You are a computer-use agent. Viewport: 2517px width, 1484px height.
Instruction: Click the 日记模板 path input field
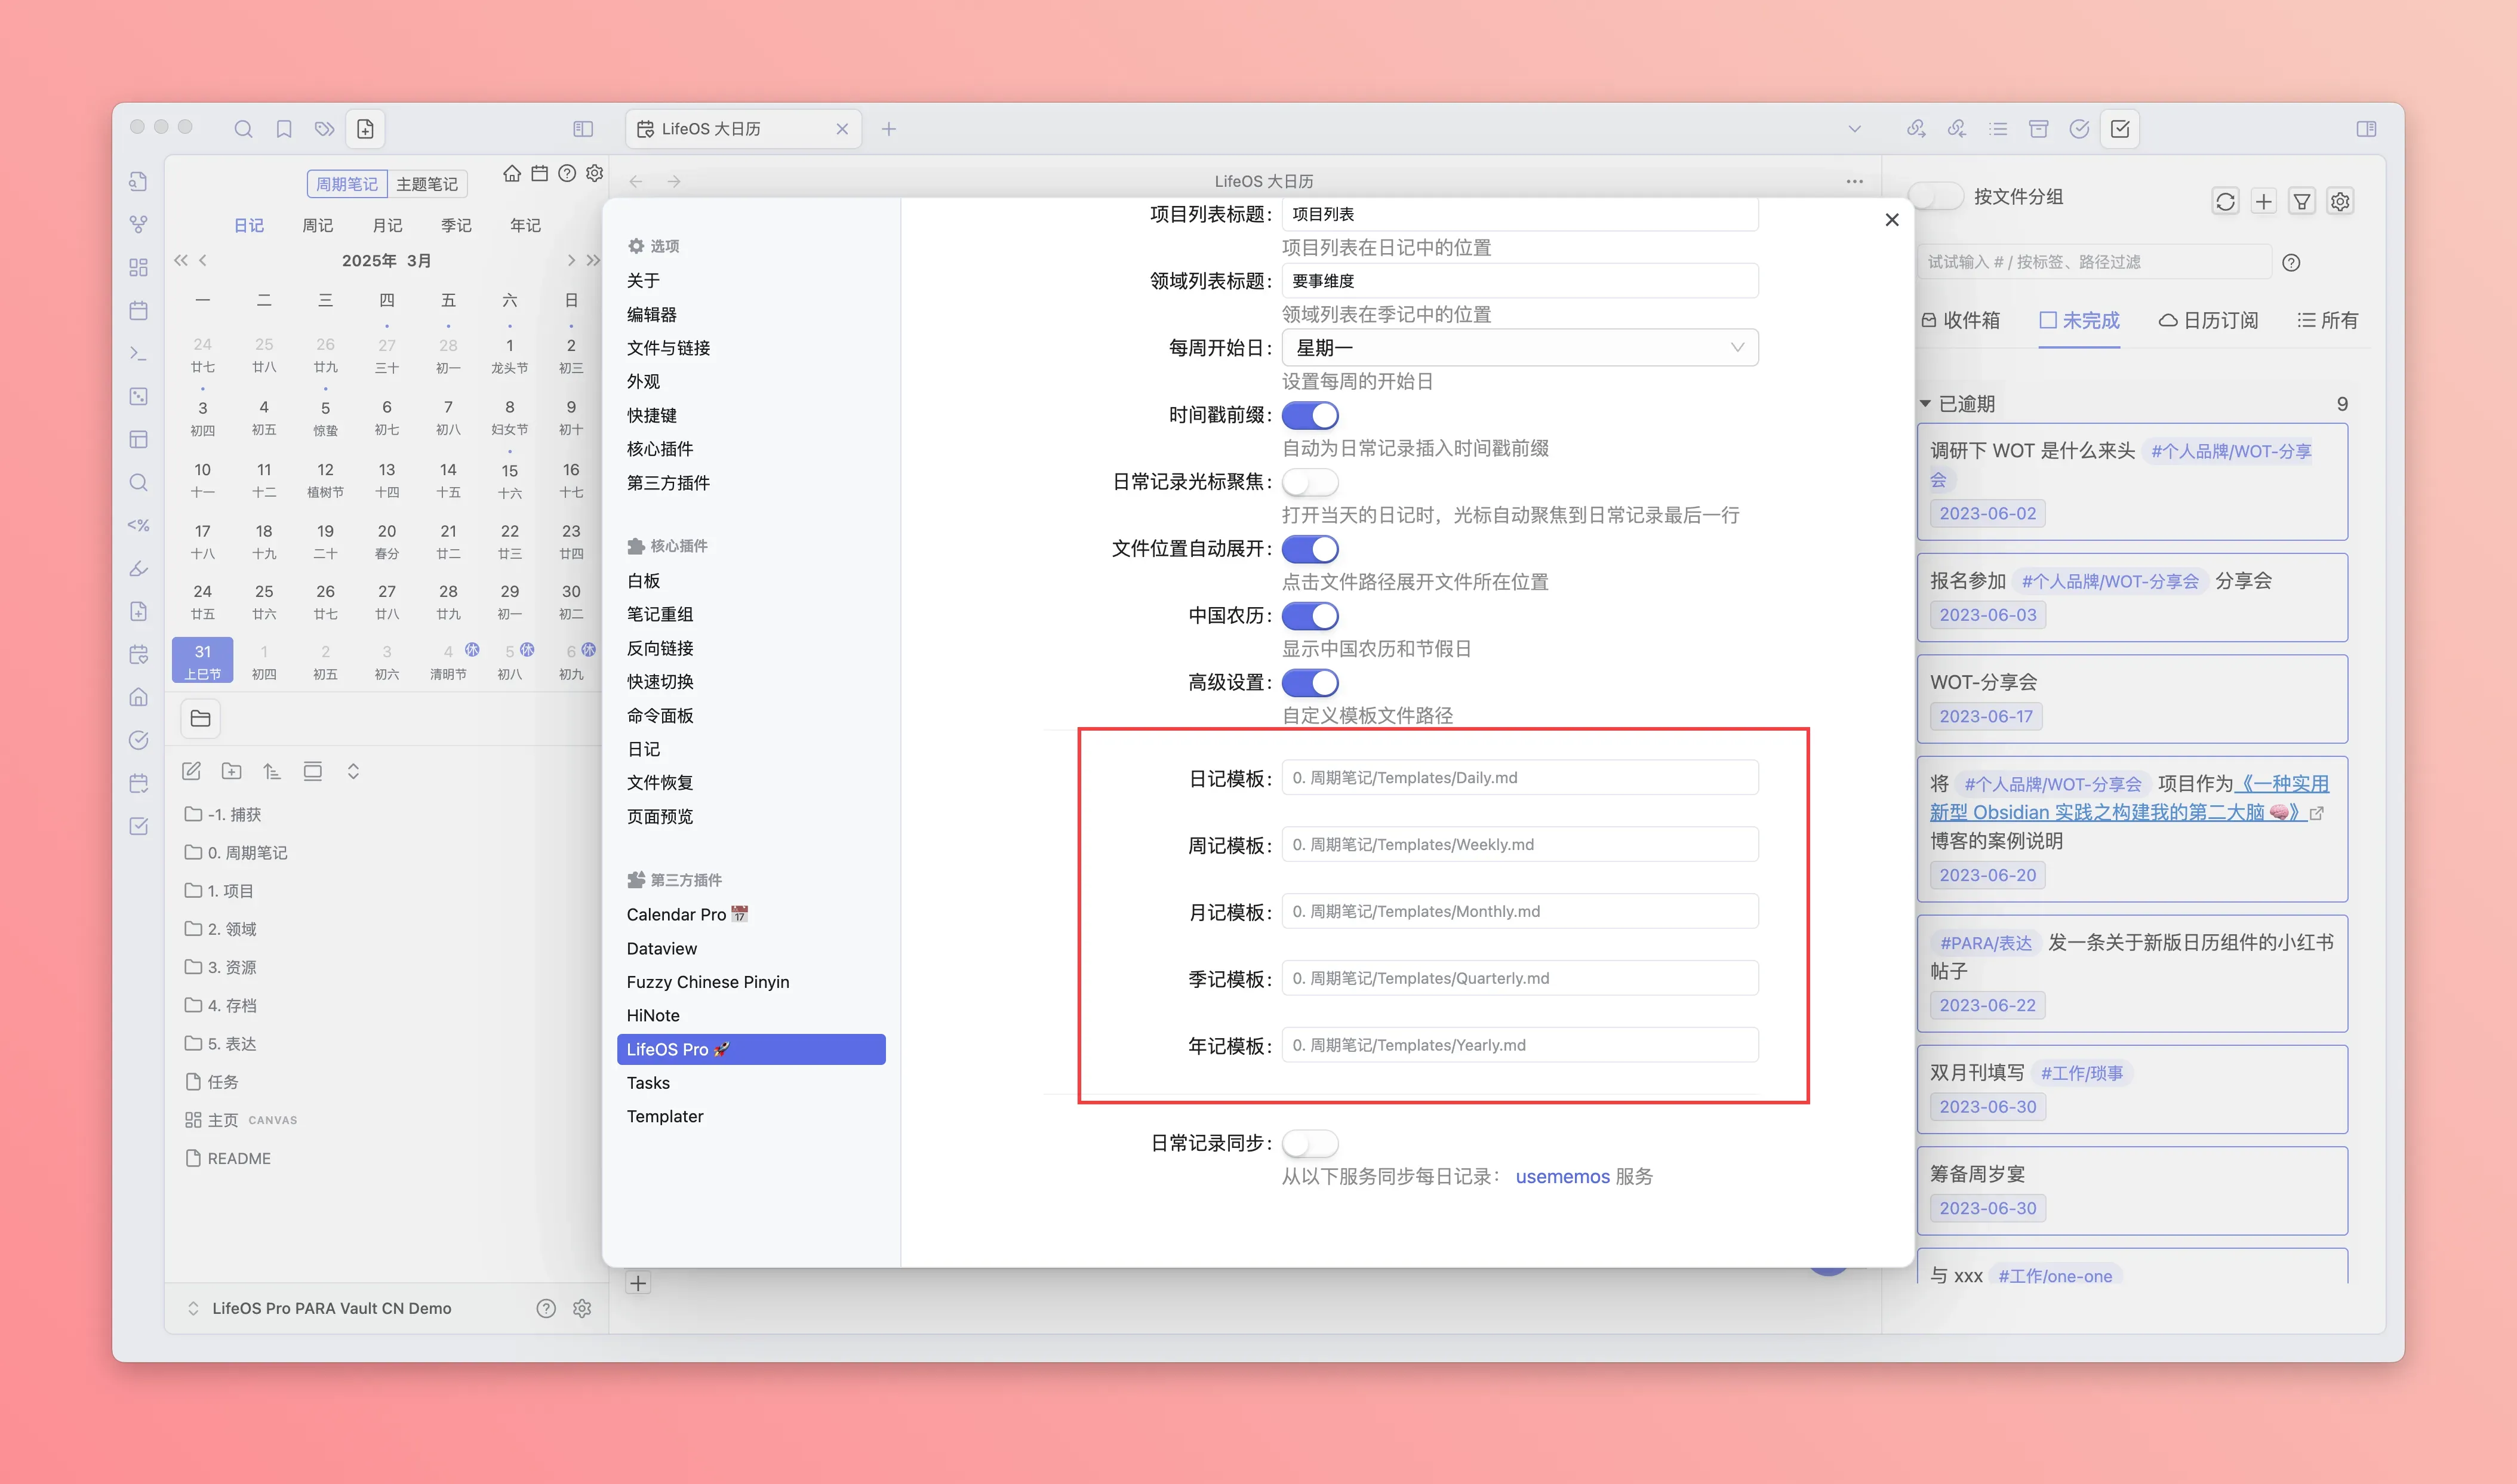click(x=1519, y=778)
